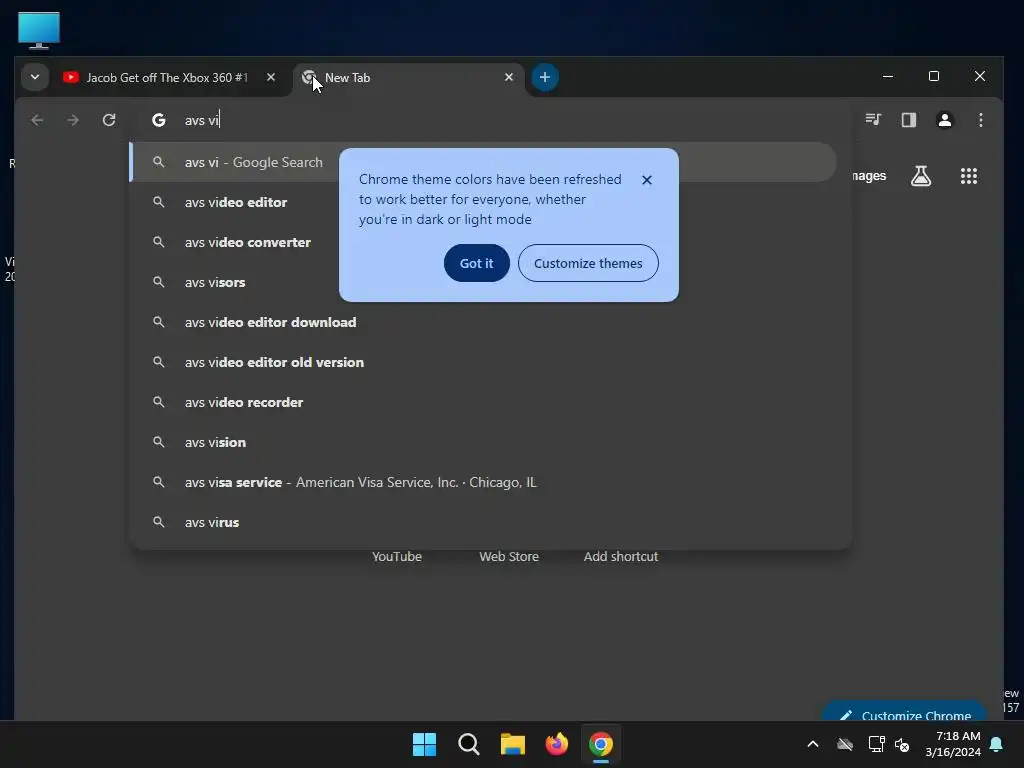Click Got it in theme popup
The height and width of the screenshot is (768, 1024).
coord(476,263)
